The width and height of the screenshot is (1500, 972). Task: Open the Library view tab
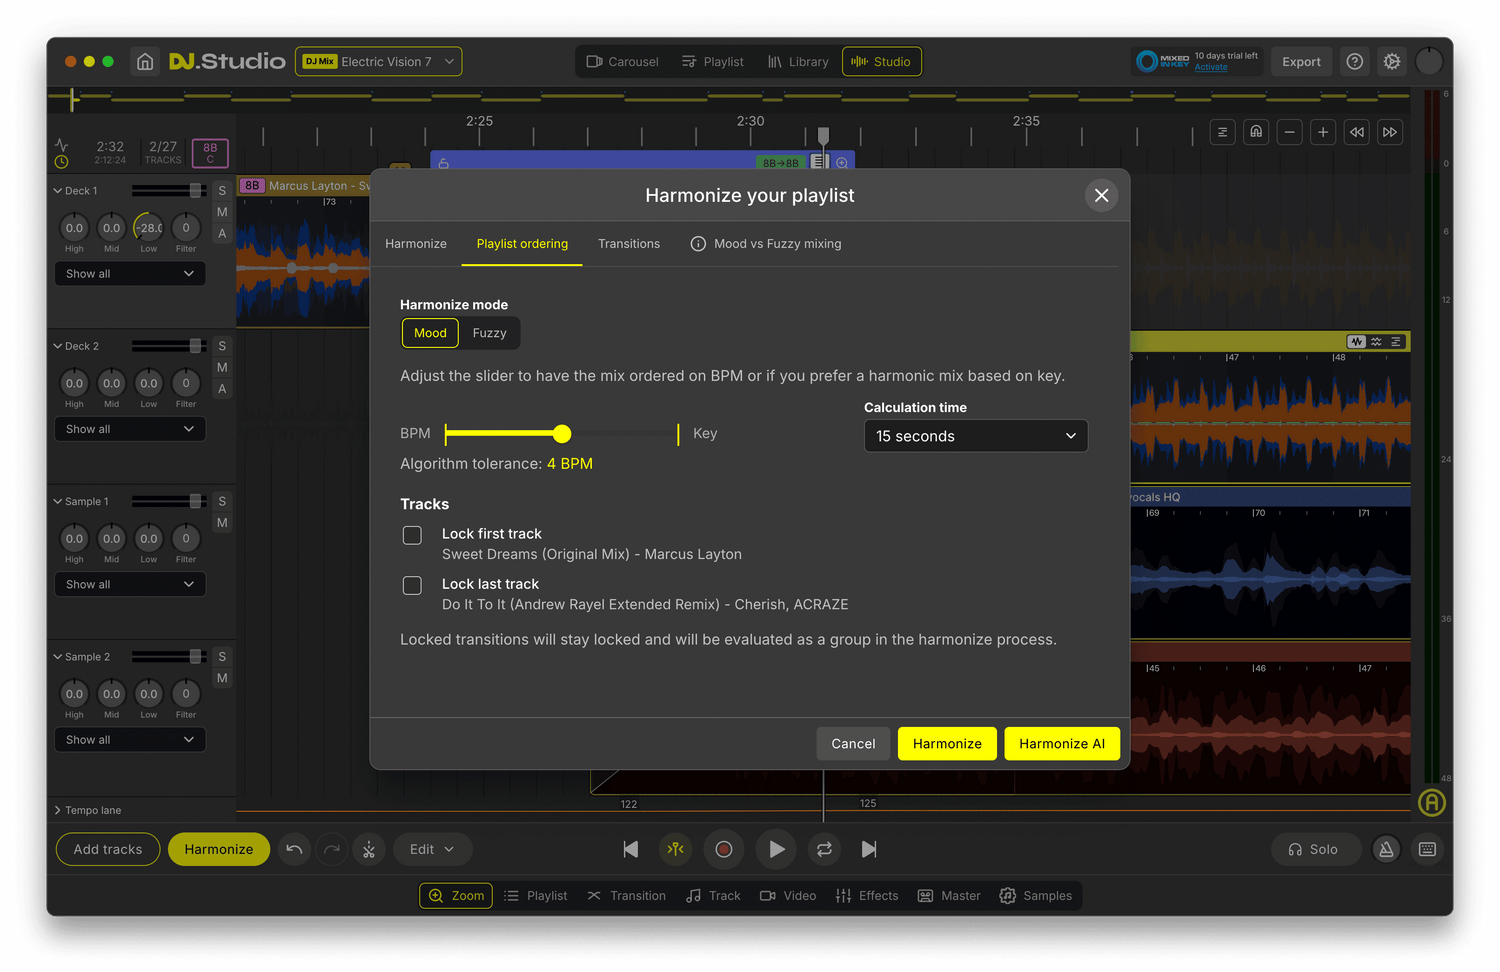coord(798,62)
